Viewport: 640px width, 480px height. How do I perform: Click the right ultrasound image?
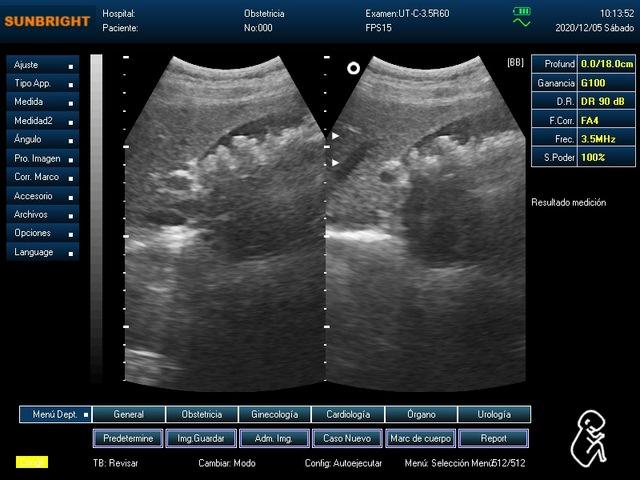click(426, 222)
